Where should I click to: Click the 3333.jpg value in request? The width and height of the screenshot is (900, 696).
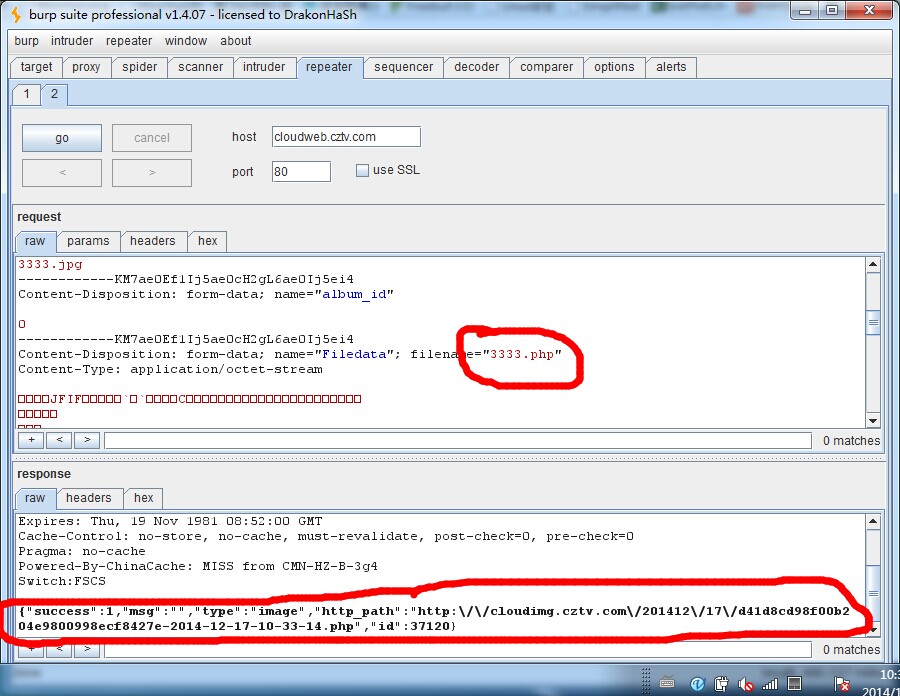click(x=50, y=265)
